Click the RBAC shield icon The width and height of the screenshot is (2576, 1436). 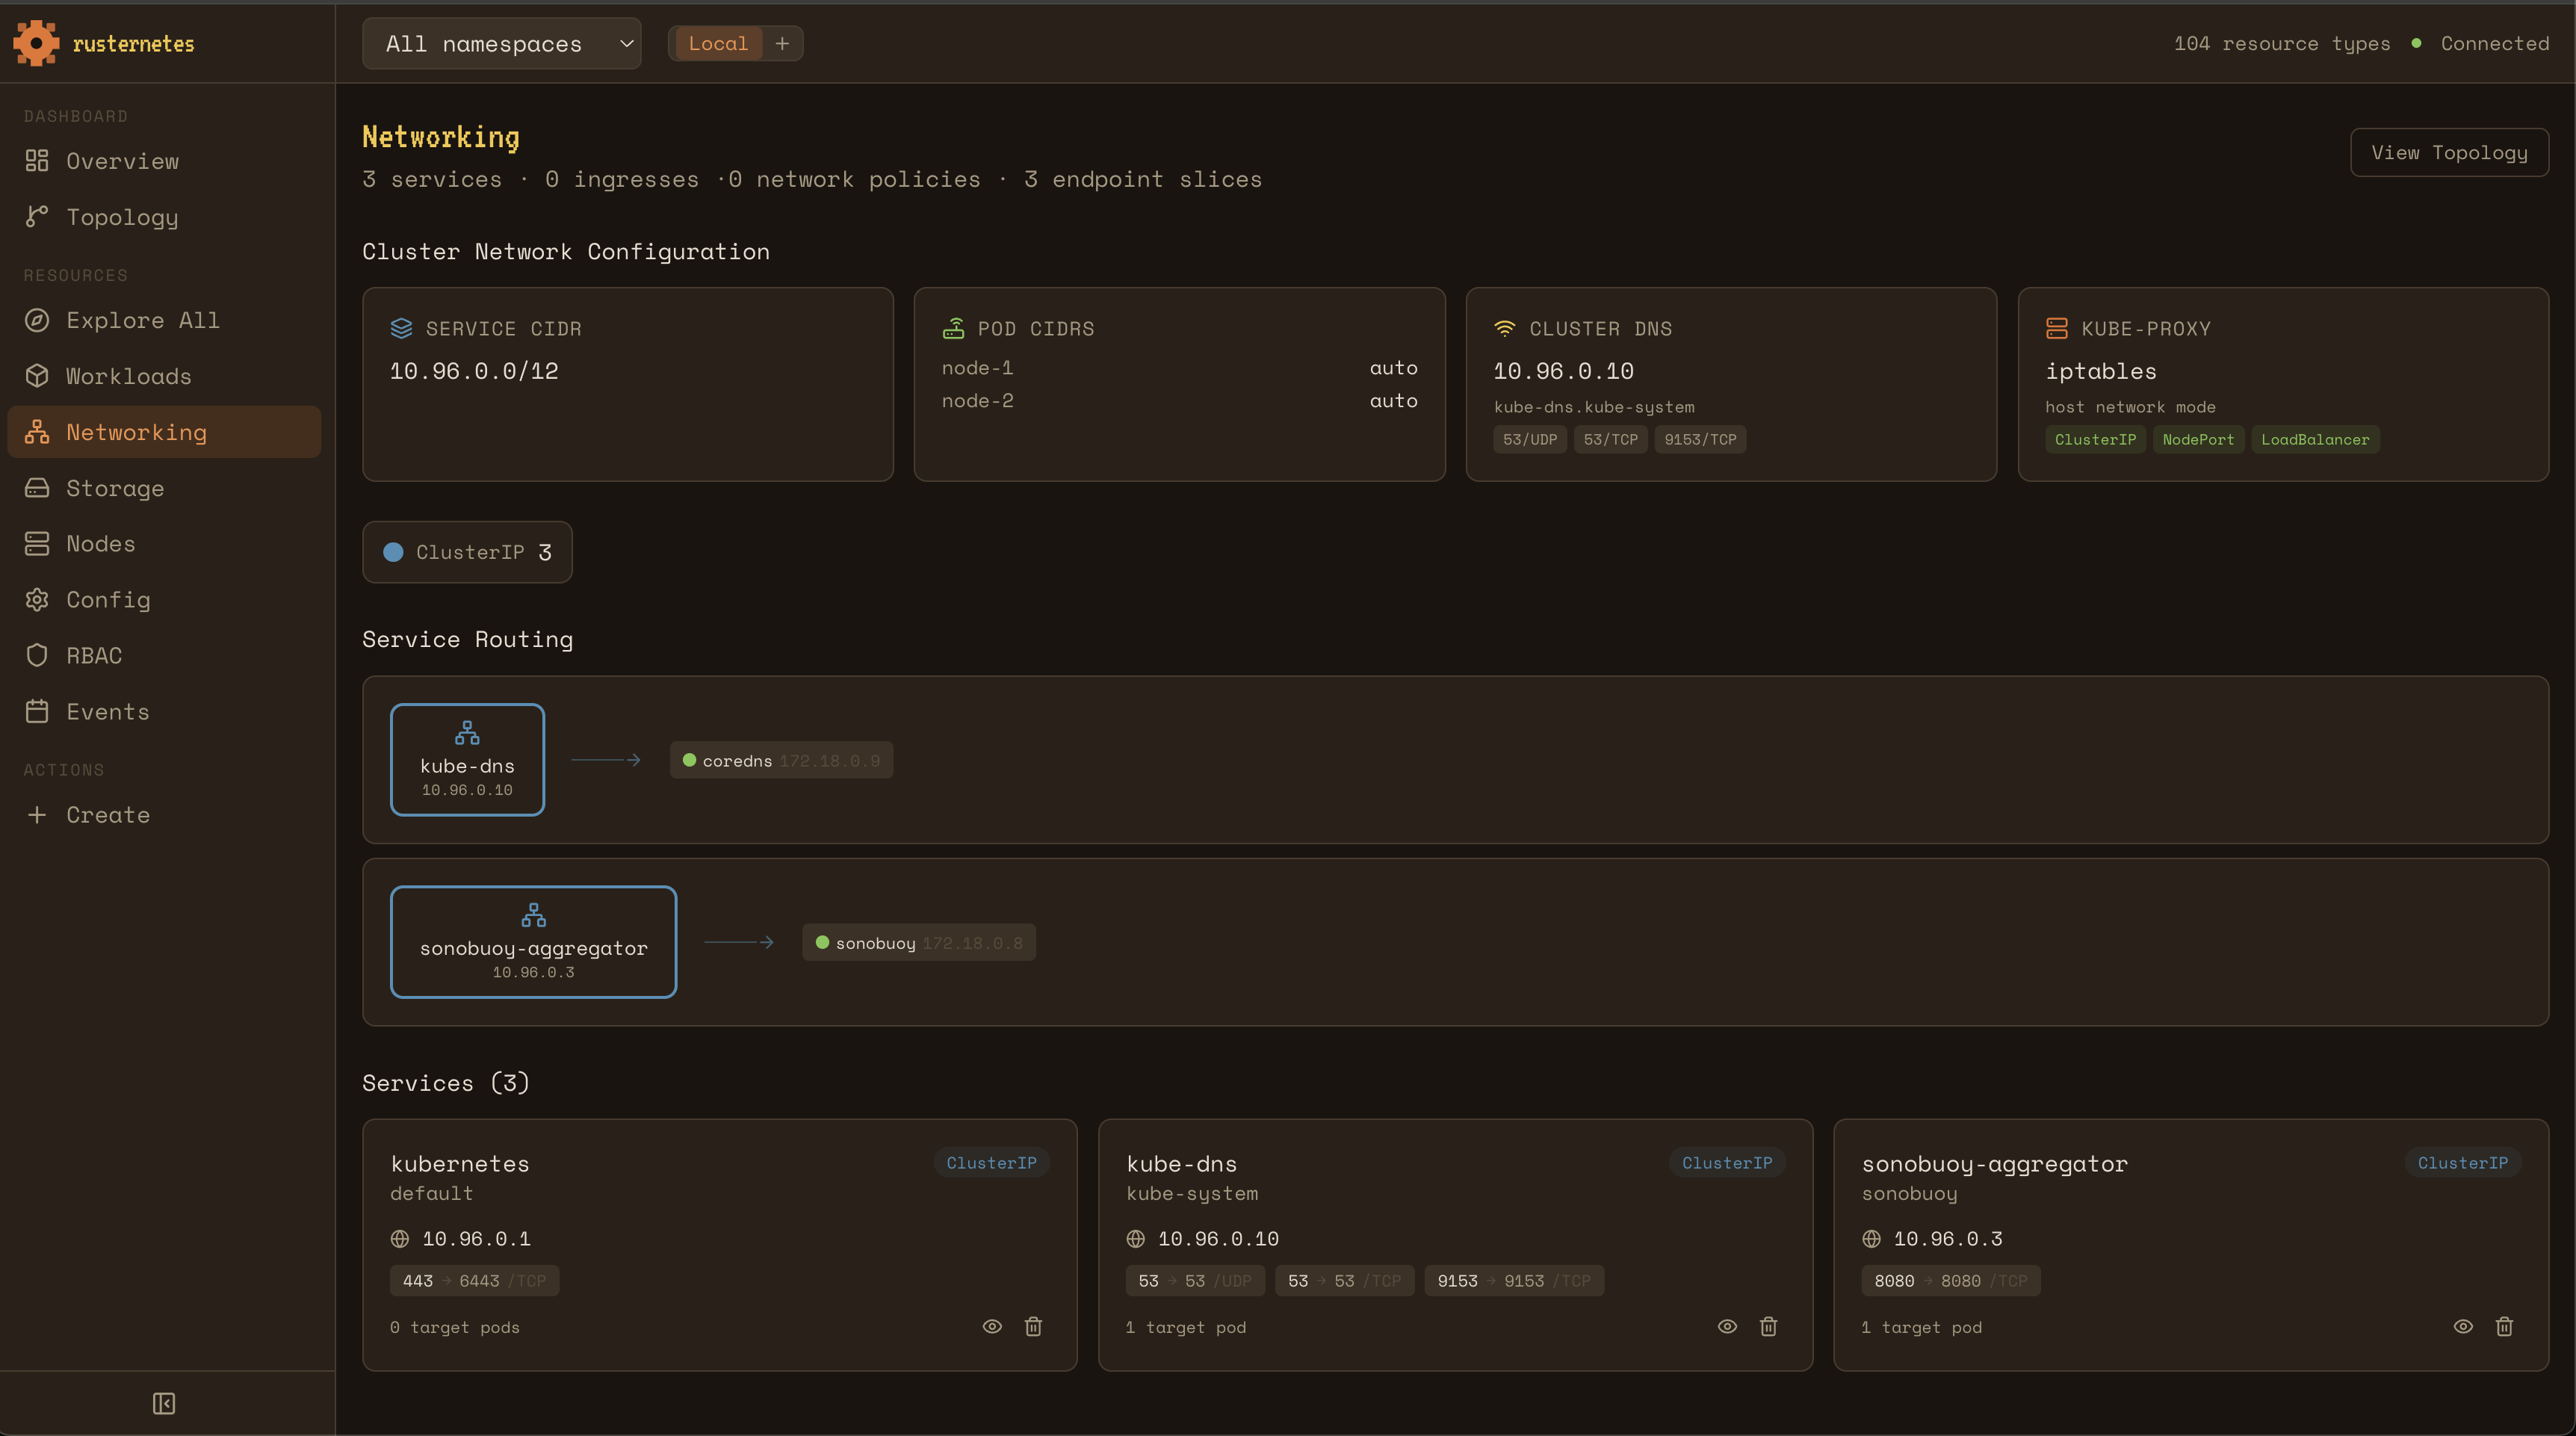click(x=37, y=655)
